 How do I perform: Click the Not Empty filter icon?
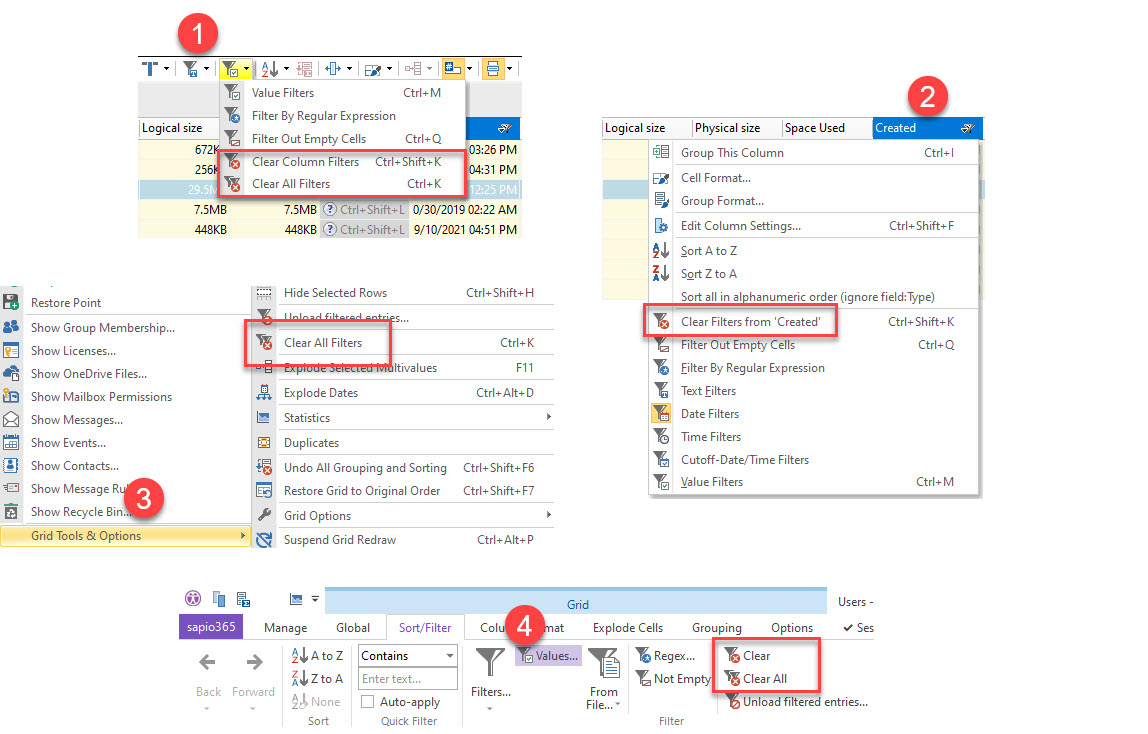(645, 678)
